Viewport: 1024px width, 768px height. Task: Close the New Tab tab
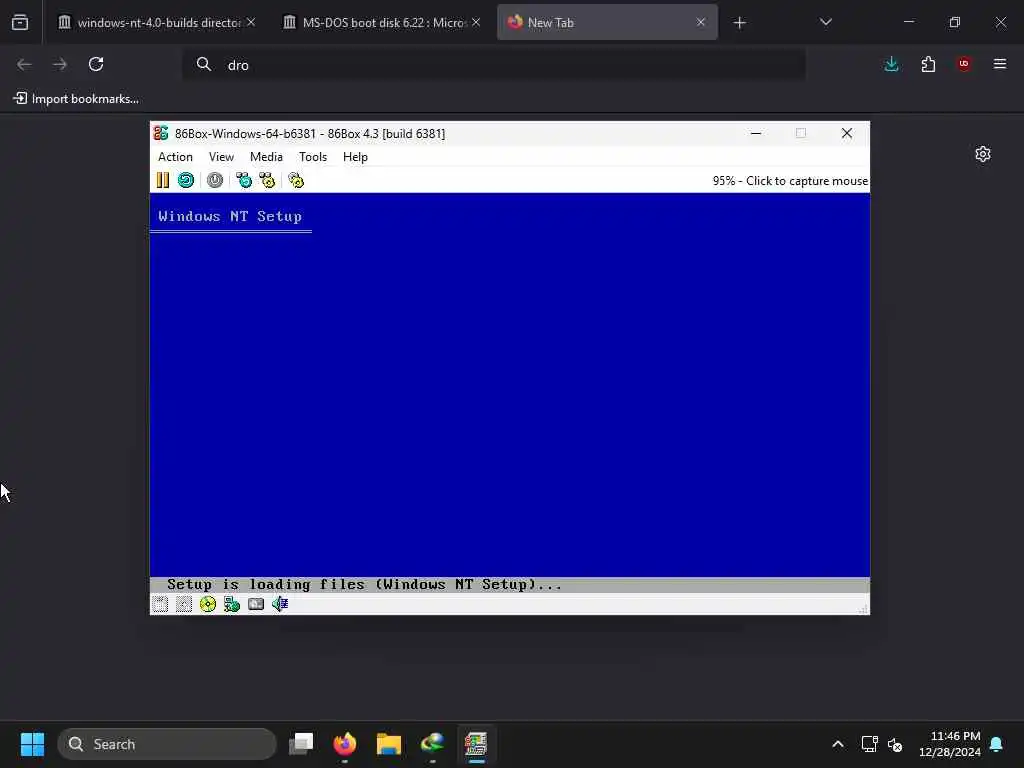click(701, 22)
